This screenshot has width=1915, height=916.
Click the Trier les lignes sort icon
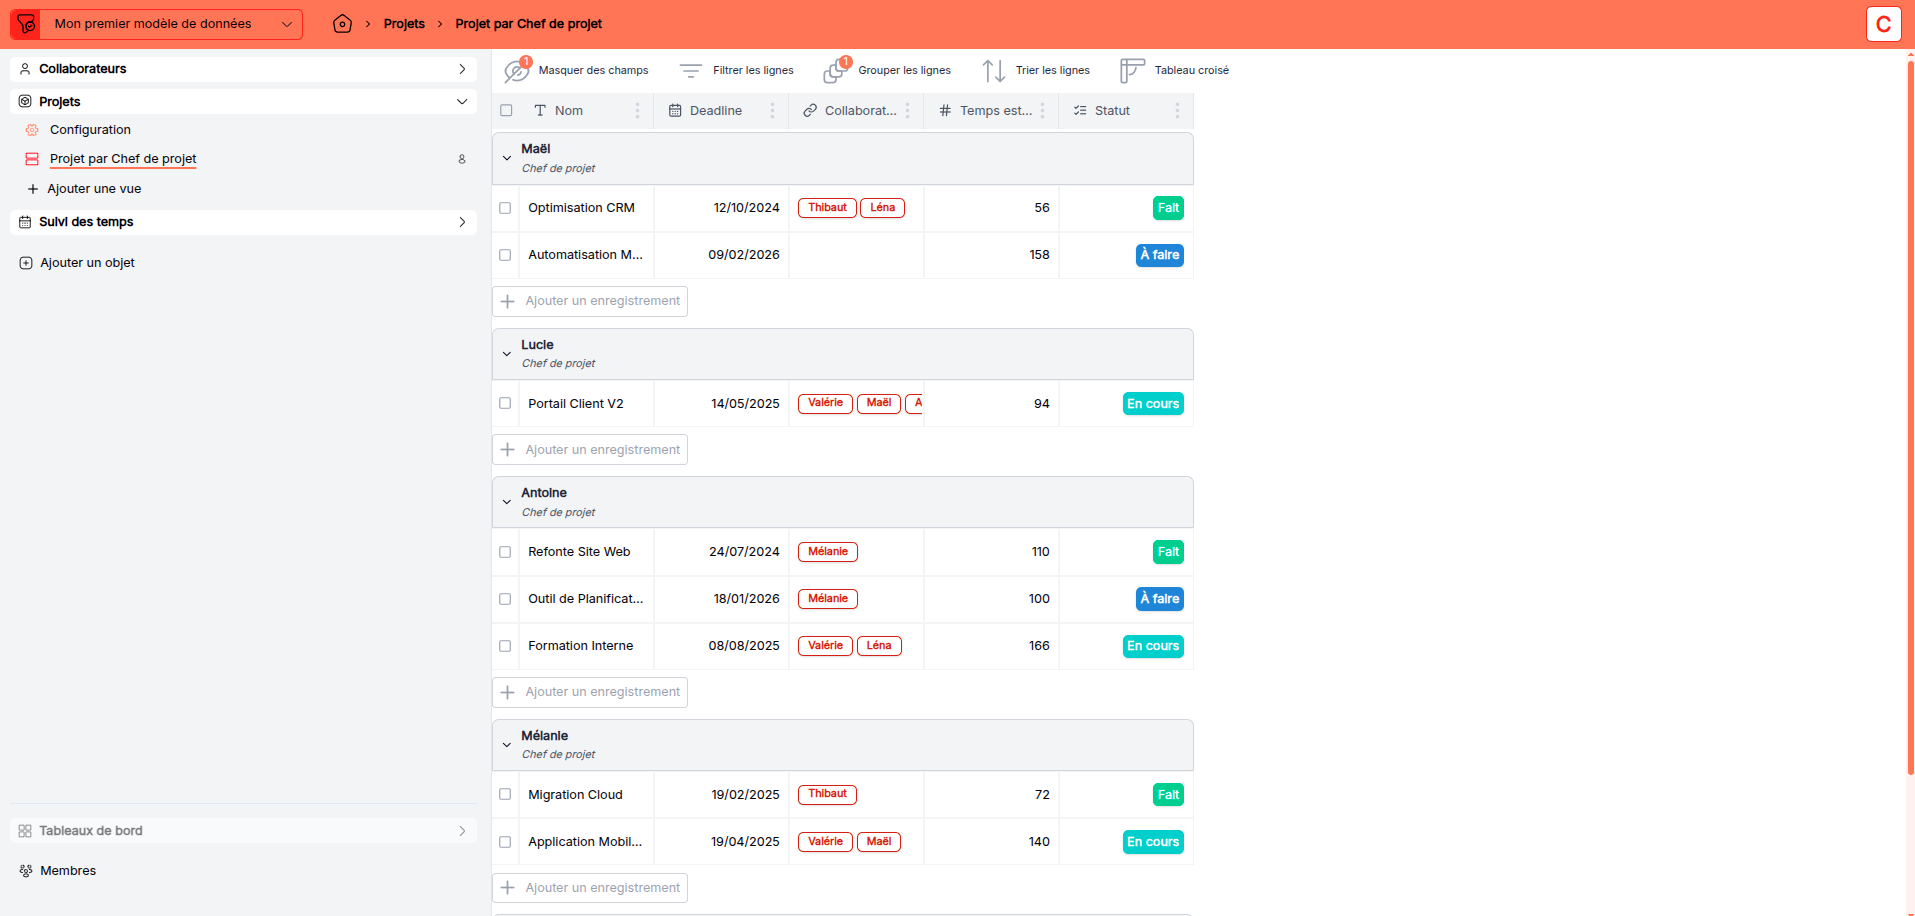993,70
